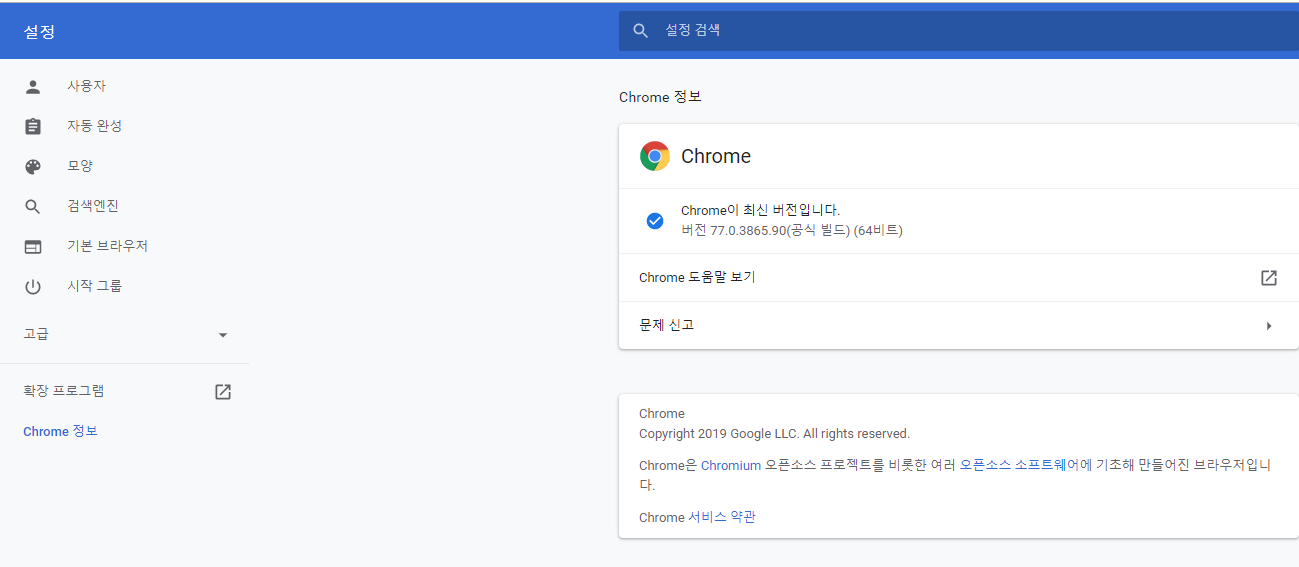Focus the 설정 검색 input field

coord(958,31)
